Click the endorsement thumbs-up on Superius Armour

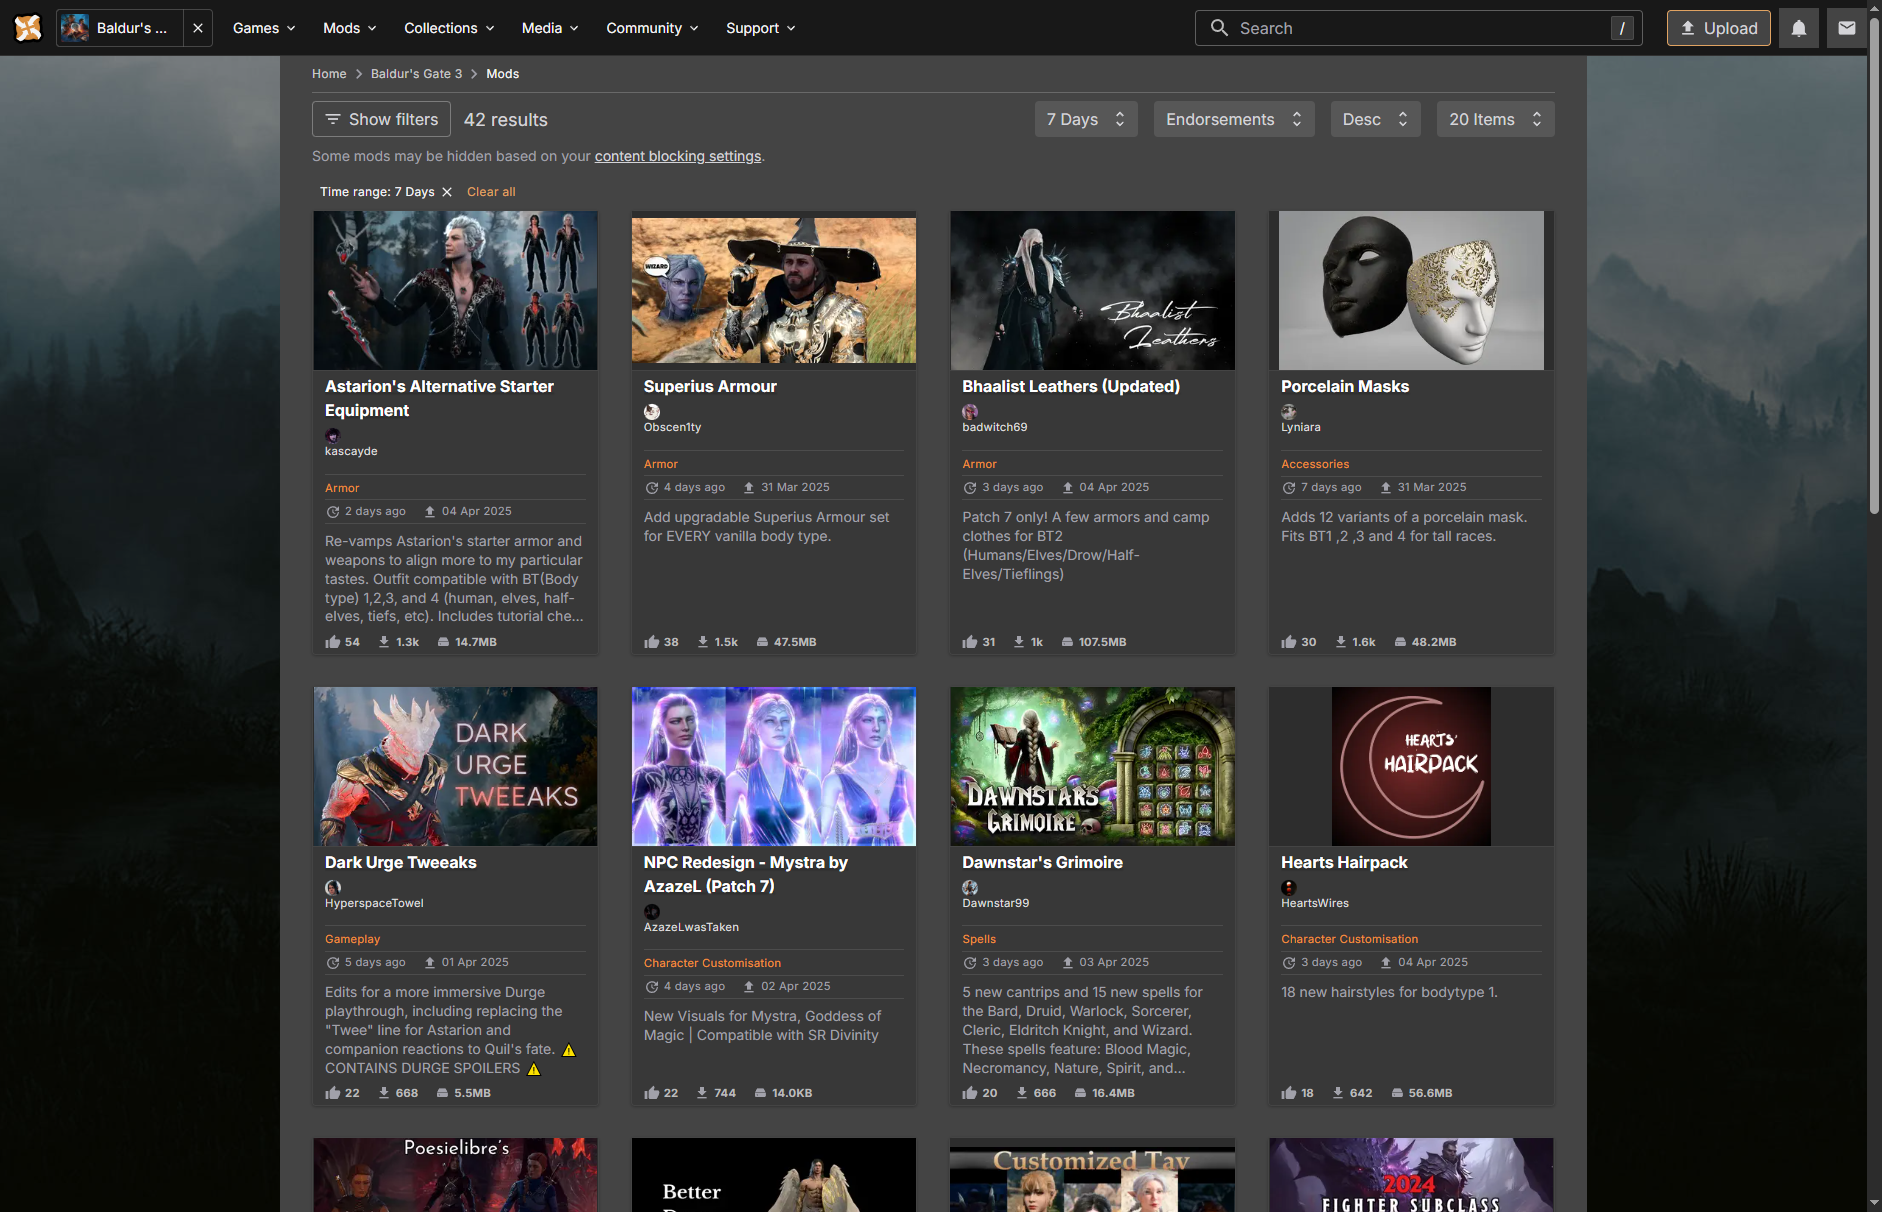coord(652,642)
